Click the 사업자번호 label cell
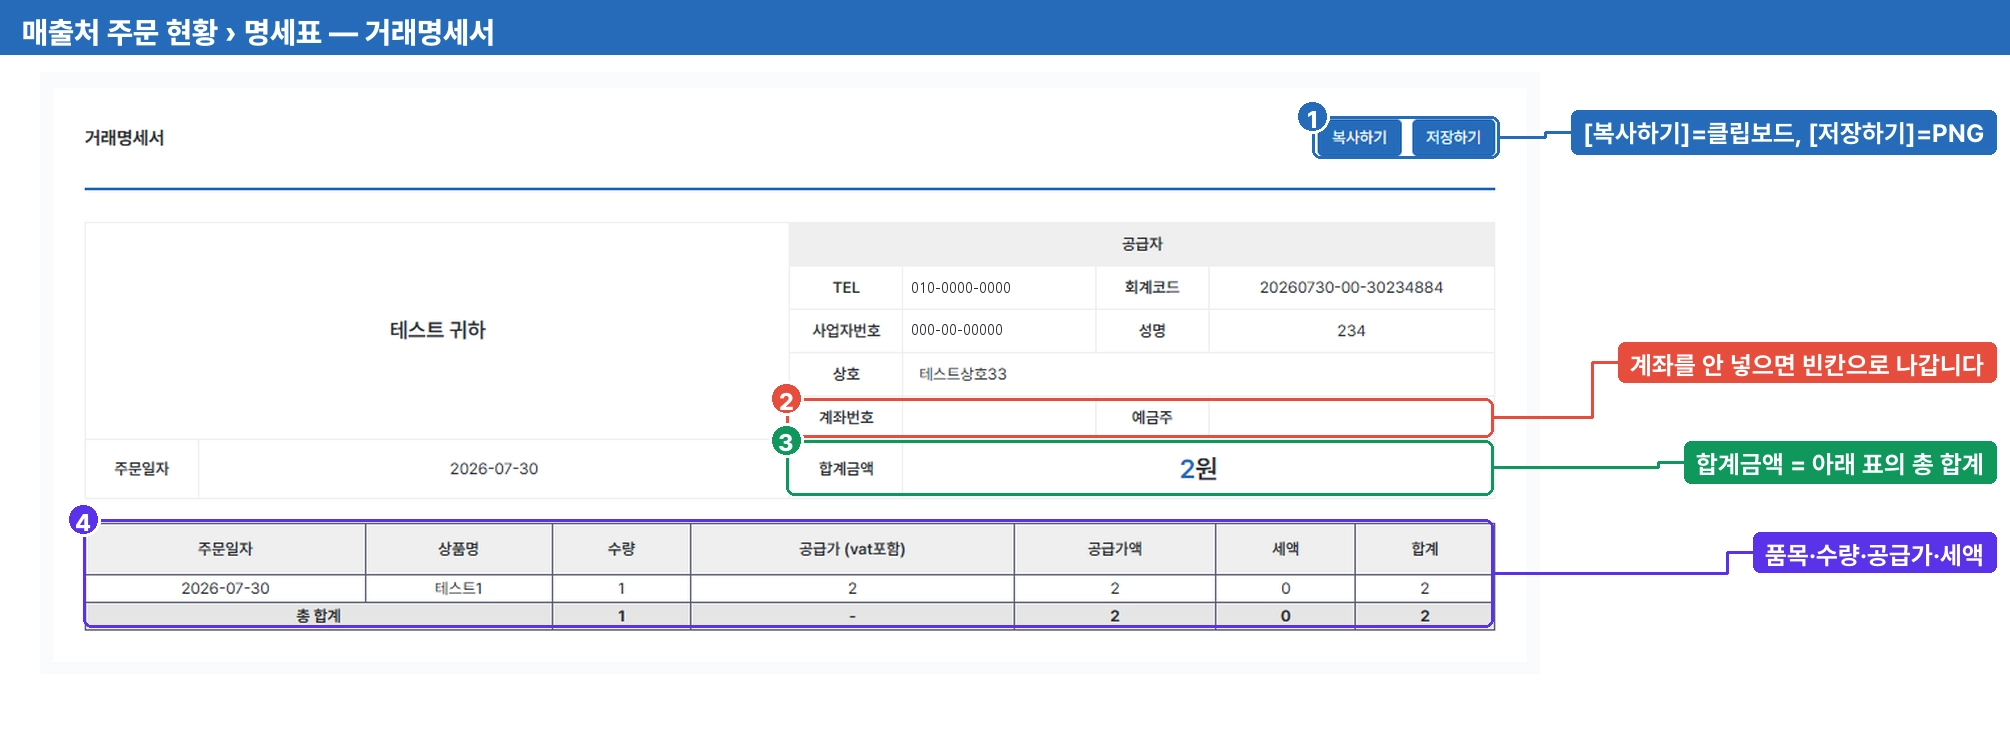 (846, 331)
